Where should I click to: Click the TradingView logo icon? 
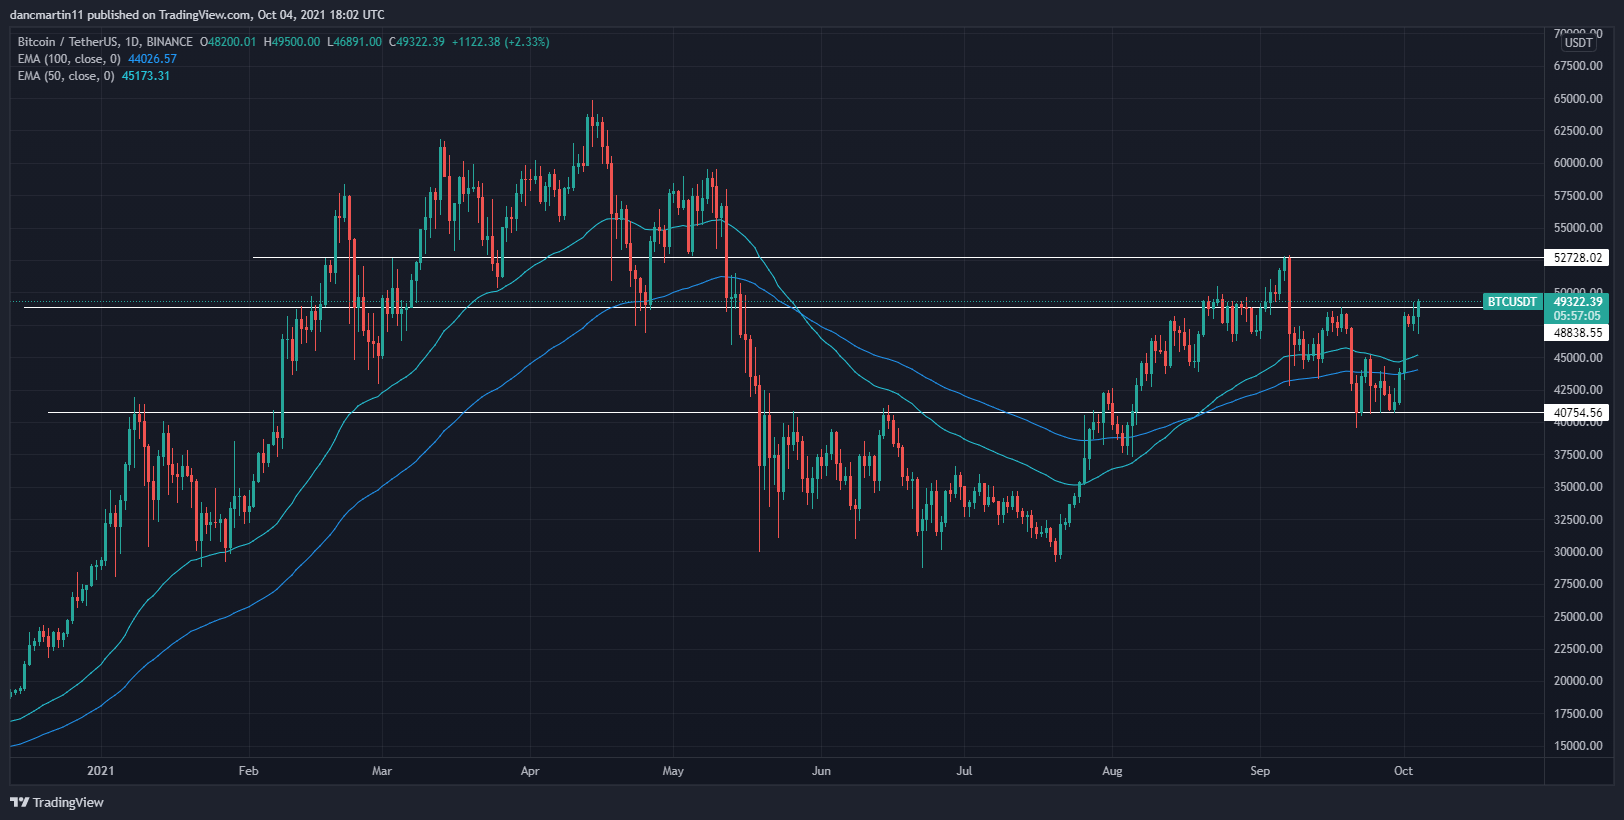point(19,802)
